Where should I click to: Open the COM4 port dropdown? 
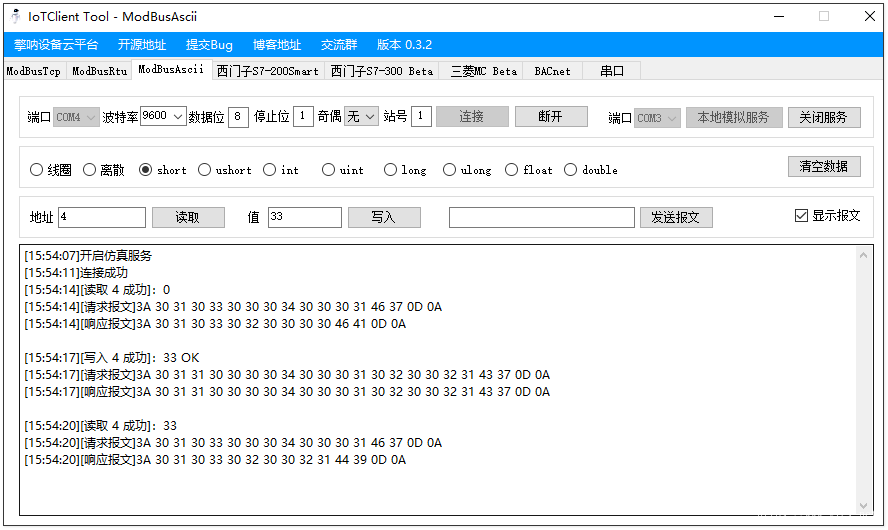click(76, 117)
